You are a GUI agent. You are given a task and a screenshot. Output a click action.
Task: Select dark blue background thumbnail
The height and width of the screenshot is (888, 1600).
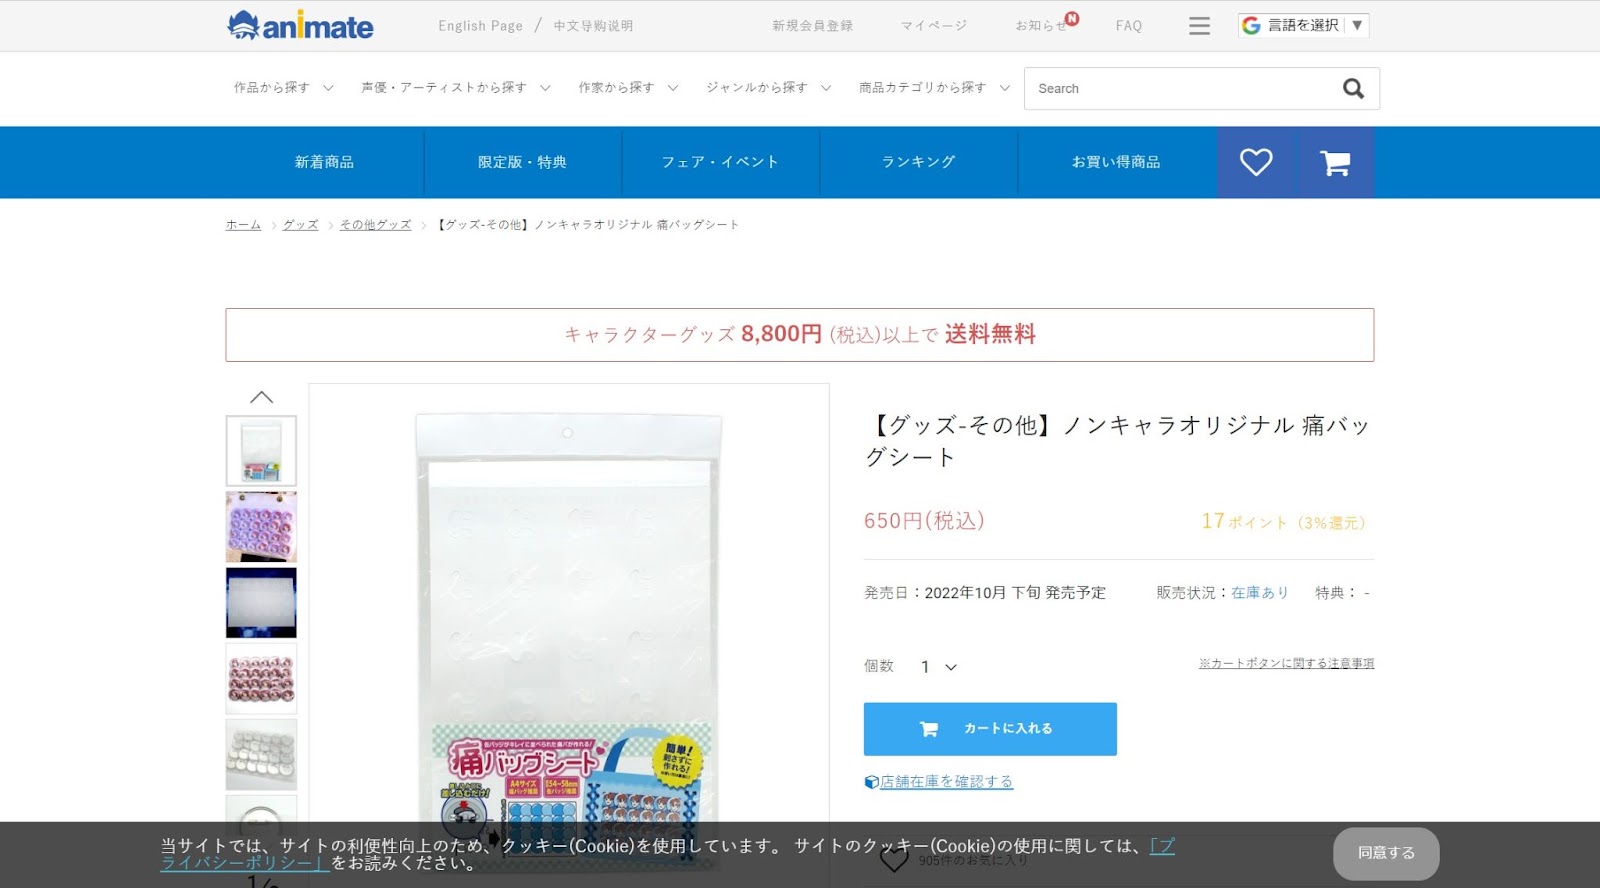[x=261, y=603]
